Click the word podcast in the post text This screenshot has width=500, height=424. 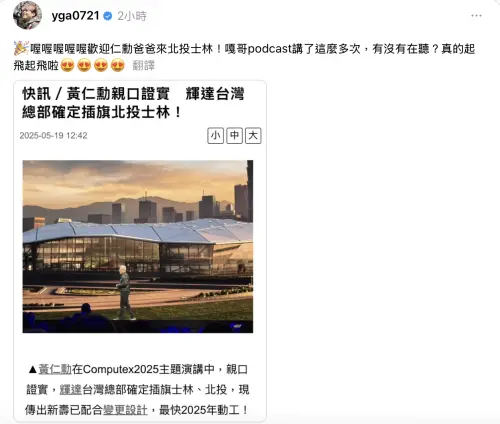tap(270, 49)
